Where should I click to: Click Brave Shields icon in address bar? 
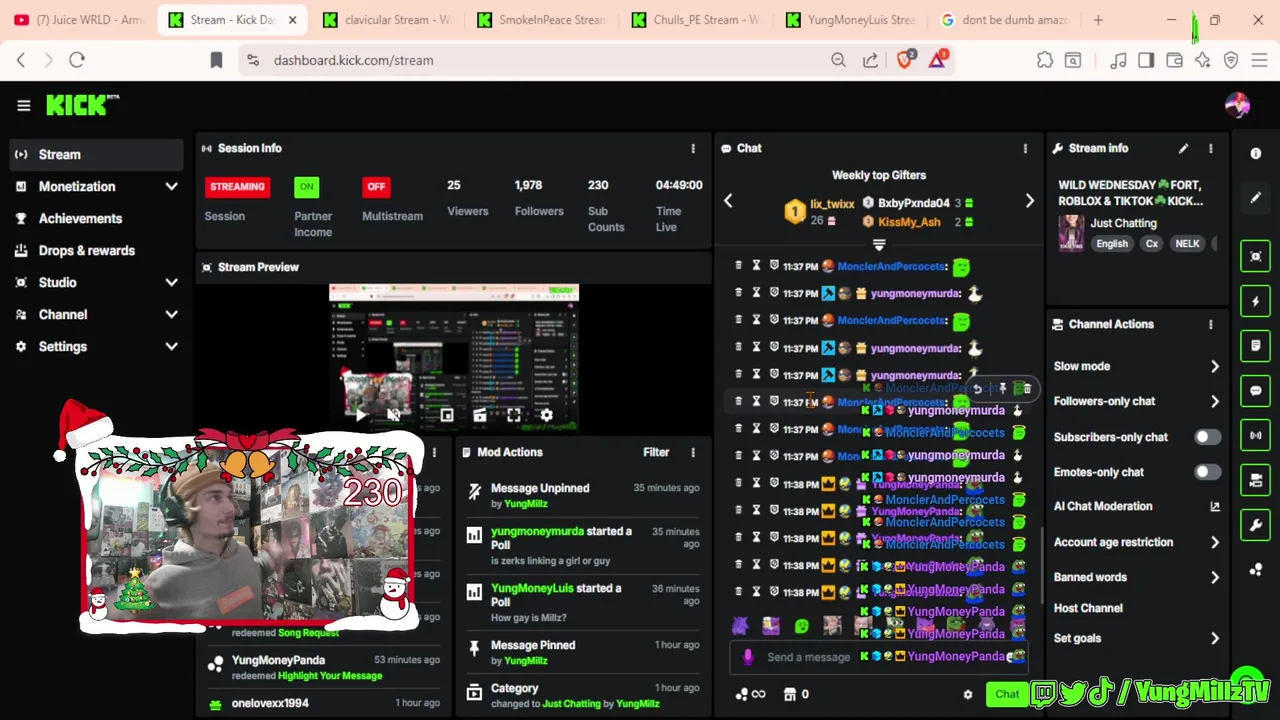[x=905, y=60]
